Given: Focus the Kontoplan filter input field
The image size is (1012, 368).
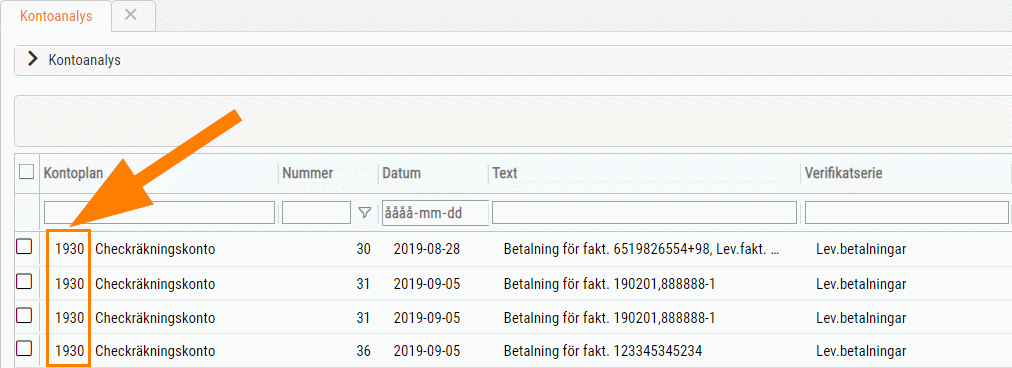Looking at the screenshot, I should [159, 212].
